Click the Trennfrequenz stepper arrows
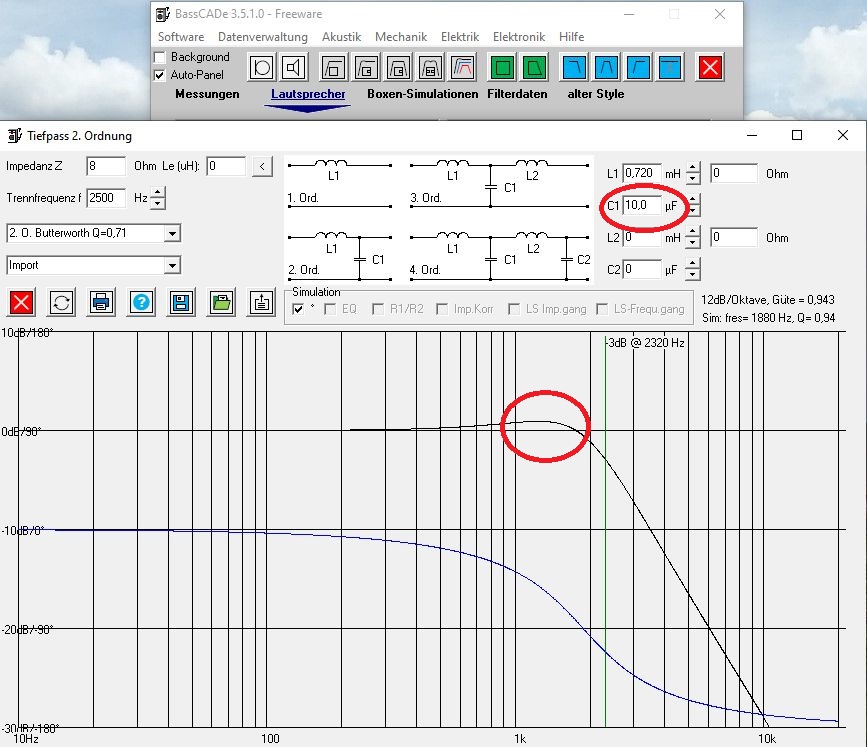The height and width of the screenshot is (747, 867). point(157,198)
